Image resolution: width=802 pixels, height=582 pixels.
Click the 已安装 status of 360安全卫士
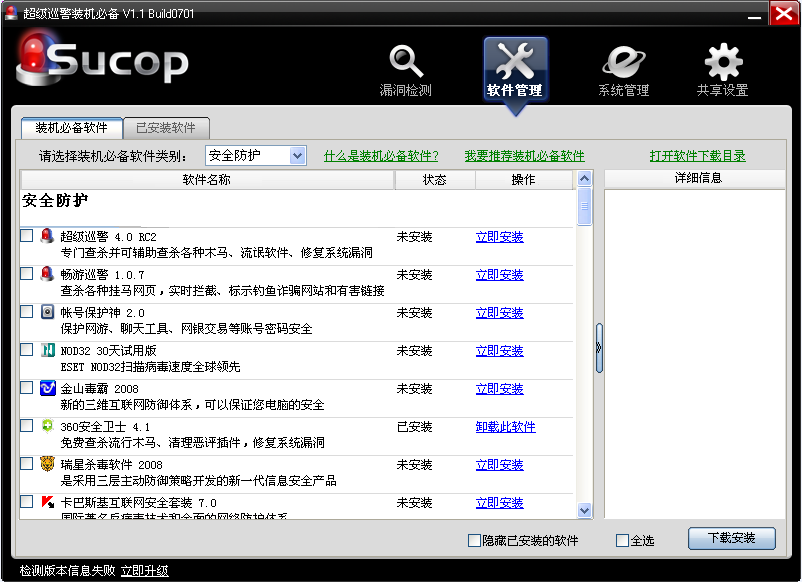[415, 427]
